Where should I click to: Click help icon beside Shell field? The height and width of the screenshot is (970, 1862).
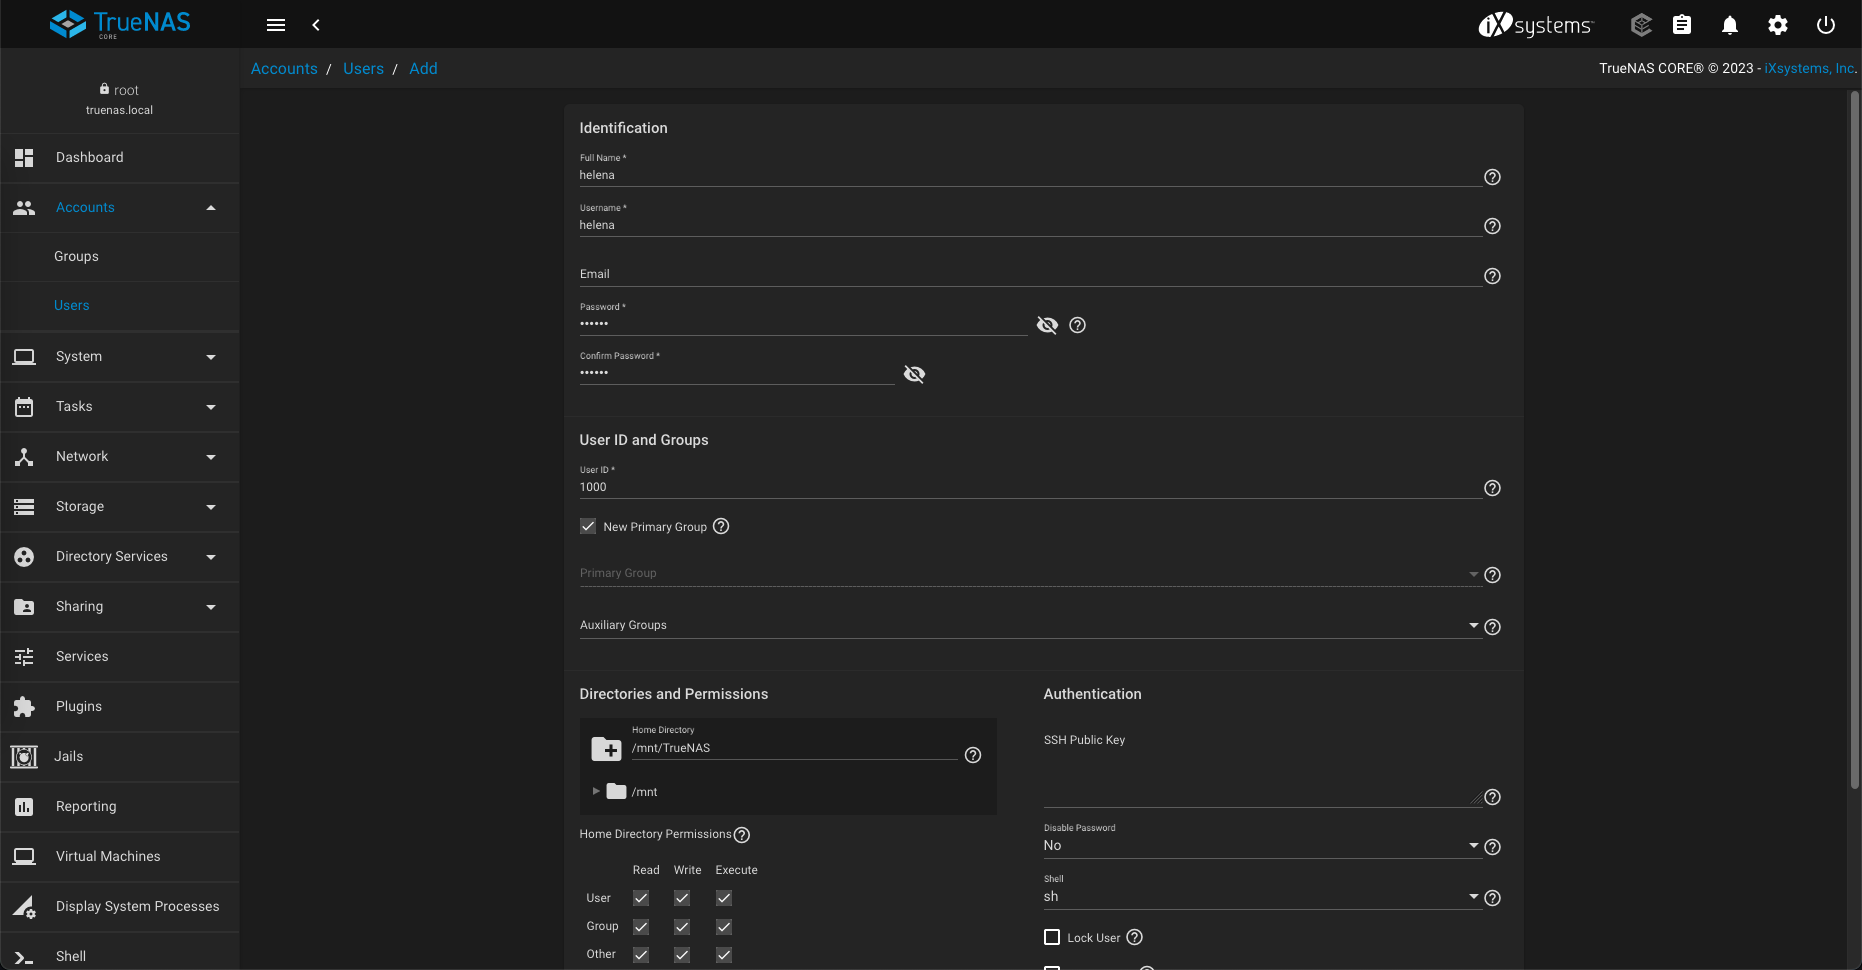pos(1492,898)
